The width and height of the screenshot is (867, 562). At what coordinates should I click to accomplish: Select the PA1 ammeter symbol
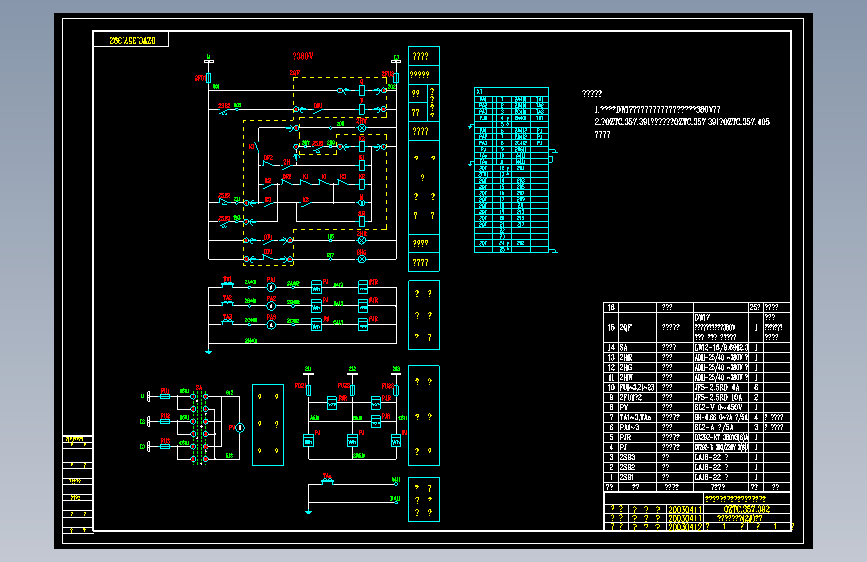271,287
